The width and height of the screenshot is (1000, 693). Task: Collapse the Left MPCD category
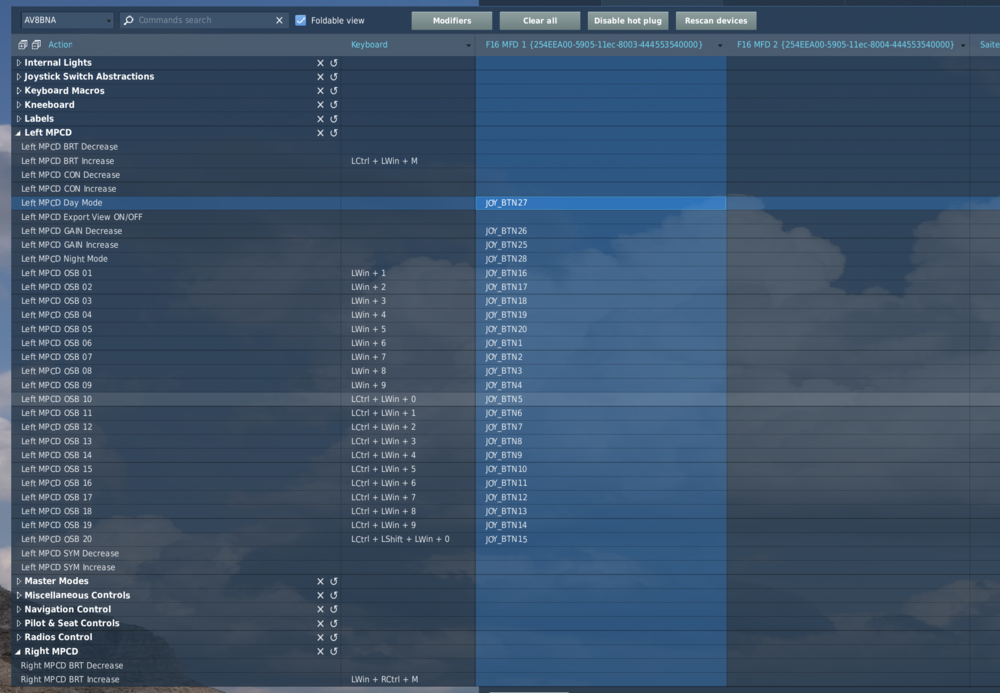(x=18, y=133)
